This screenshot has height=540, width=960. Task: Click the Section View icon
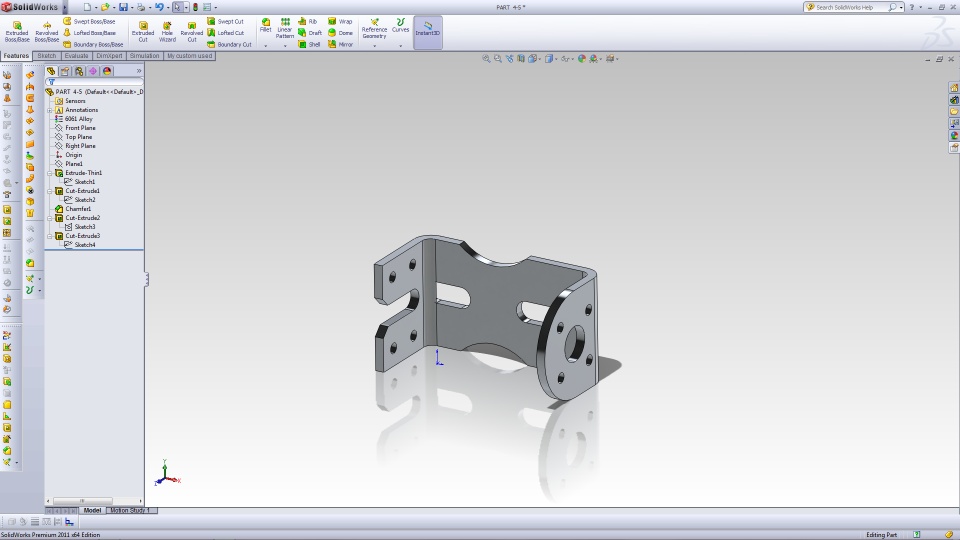pos(521,59)
